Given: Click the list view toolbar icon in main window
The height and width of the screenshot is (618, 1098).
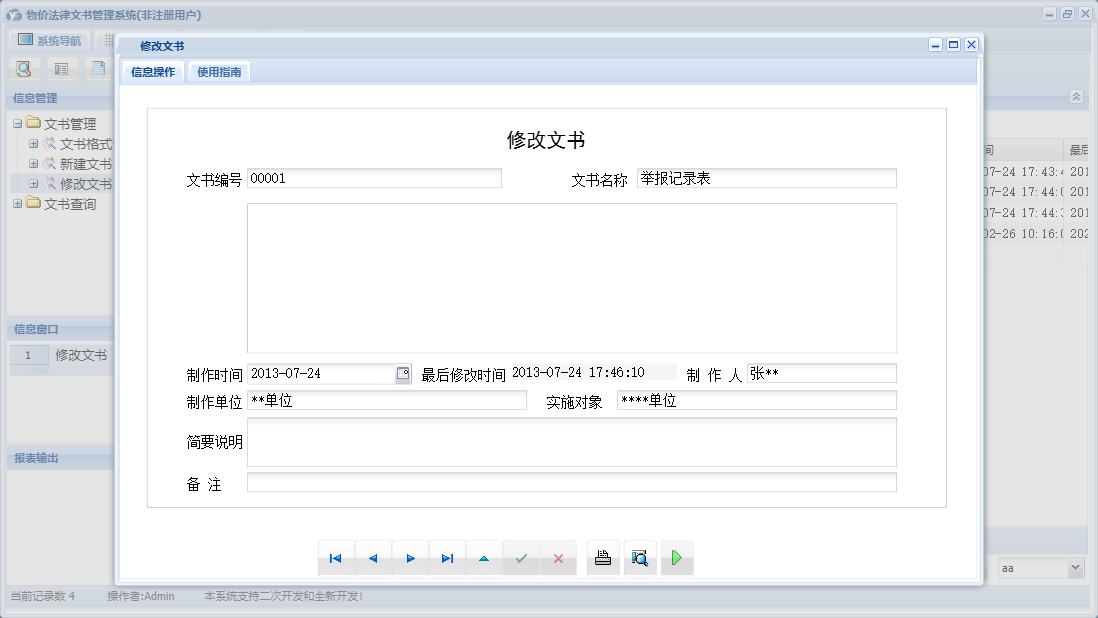Looking at the screenshot, I should coord(62,69).
